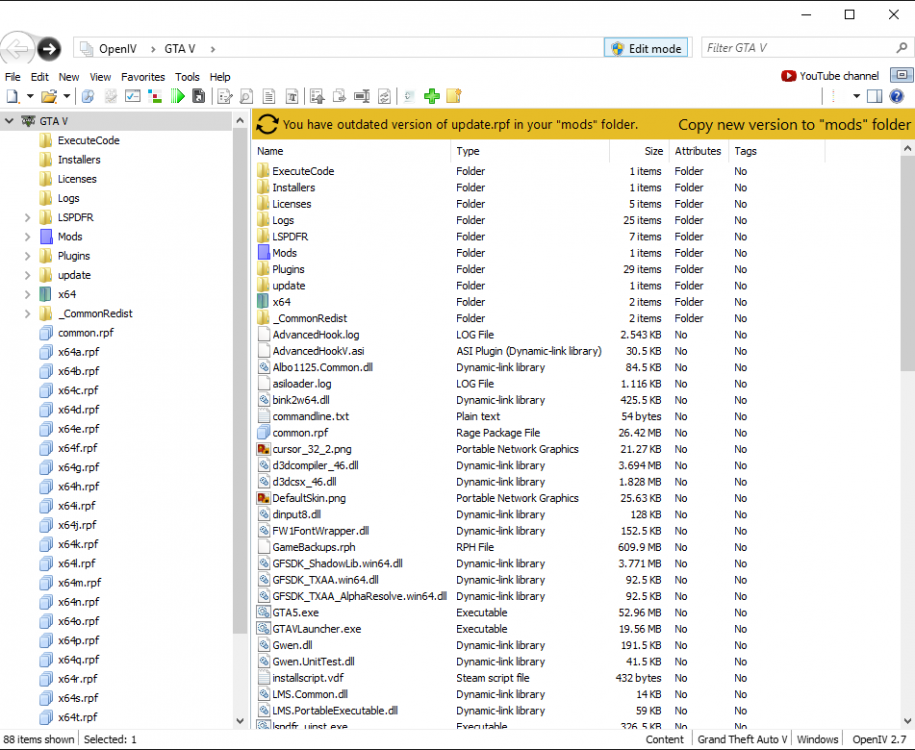Click the text lines document toolbar icon

(x=269, y=96)
